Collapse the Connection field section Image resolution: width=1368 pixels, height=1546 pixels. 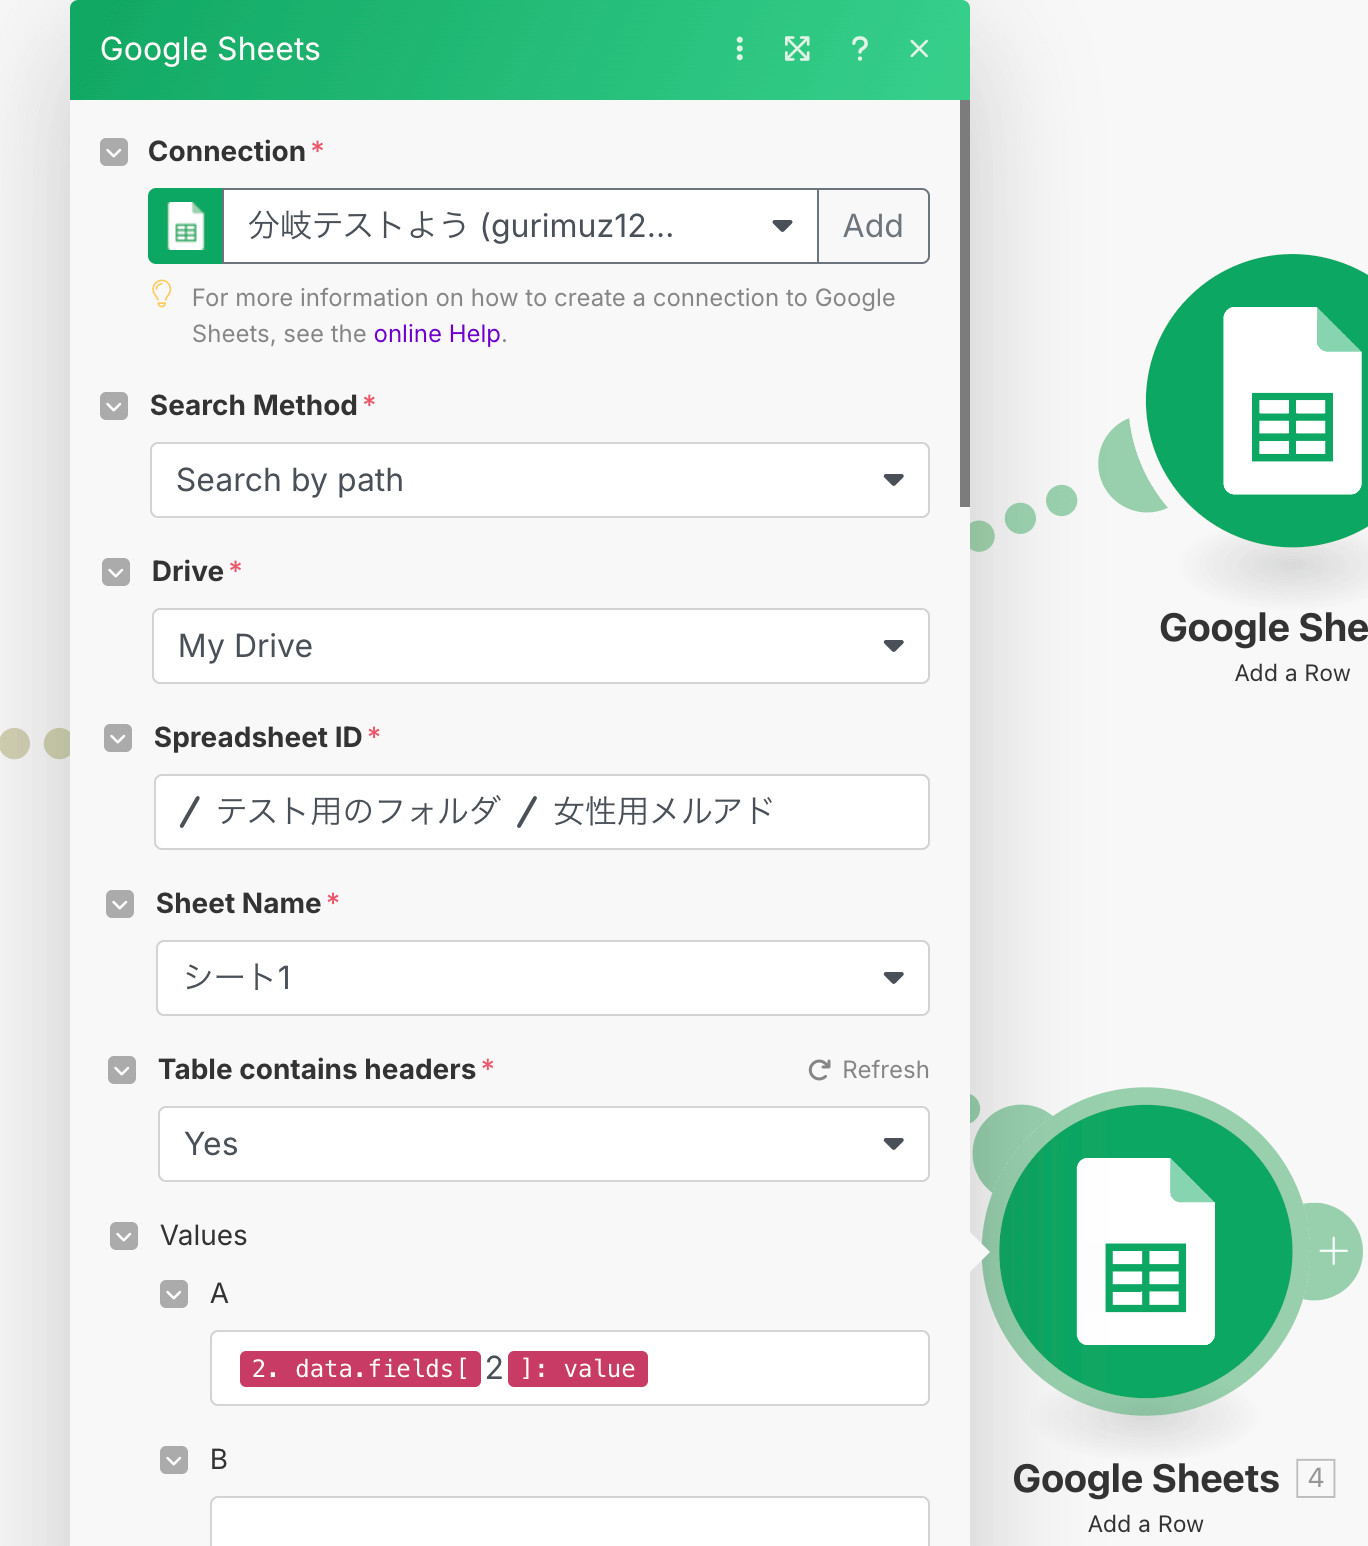tap(114, 152)
